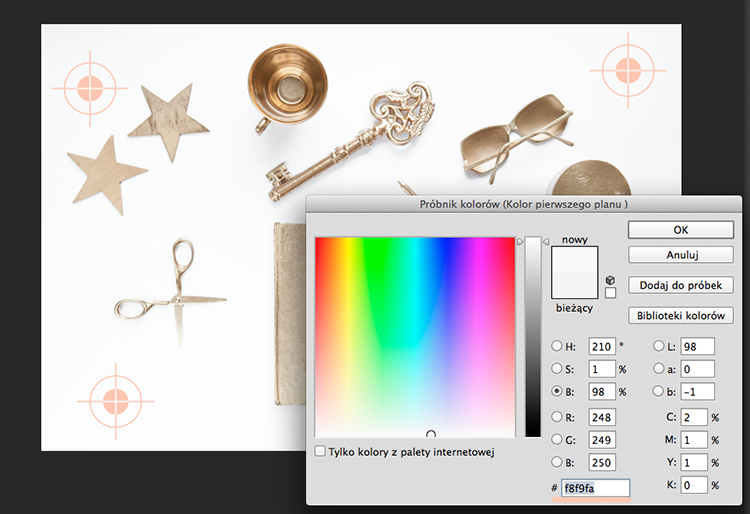This screenshot has width=750, height=514.
Task: Click the OK button
Action: [x=681, y=230]
